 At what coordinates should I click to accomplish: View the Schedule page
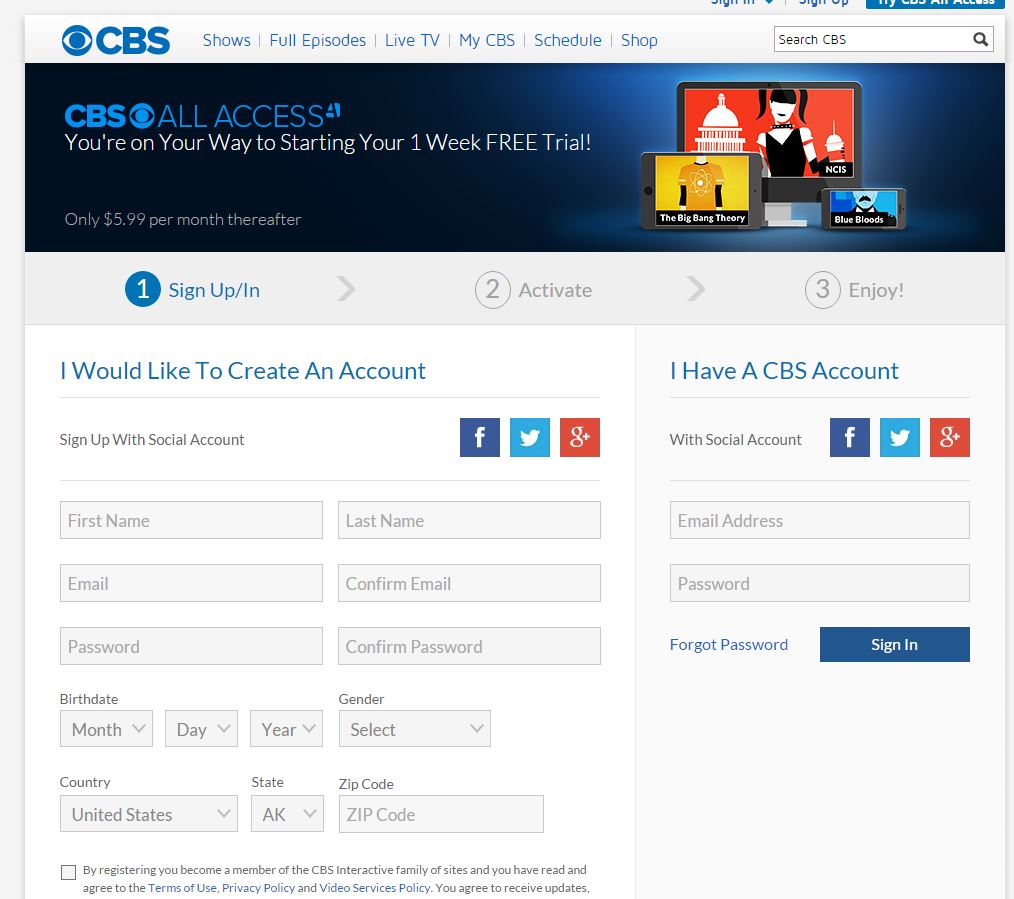pyautogui.click(x=568, y=40)
